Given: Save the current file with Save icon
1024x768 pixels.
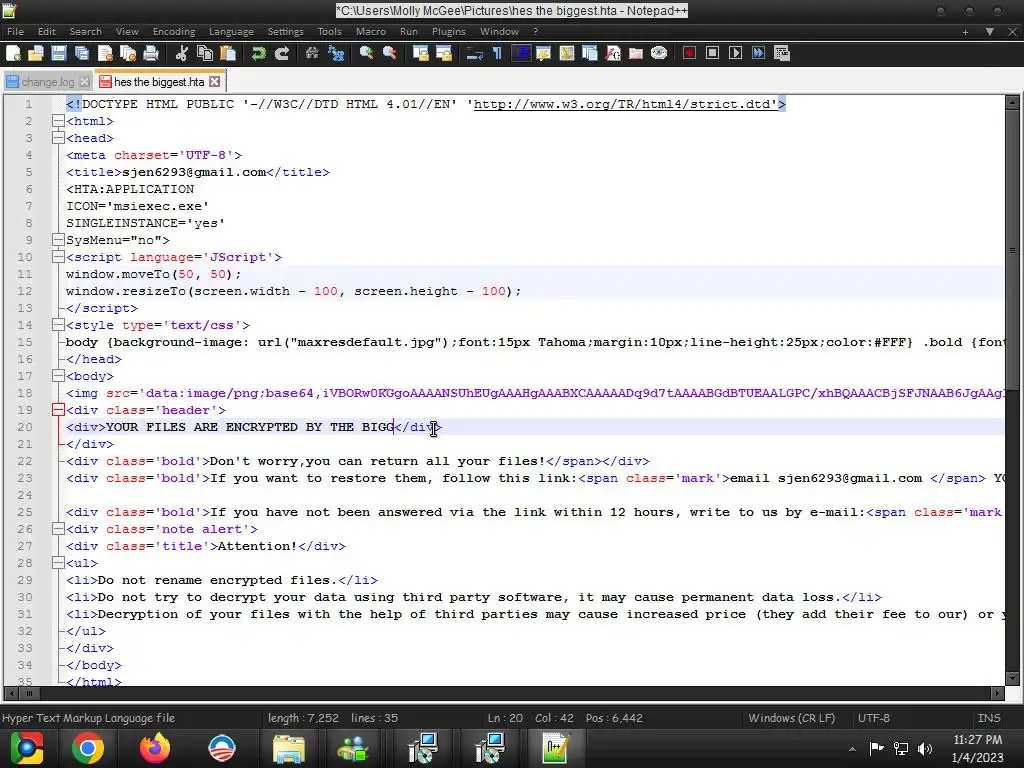Looking at the screenshot, I should click(x=59, y=54).
